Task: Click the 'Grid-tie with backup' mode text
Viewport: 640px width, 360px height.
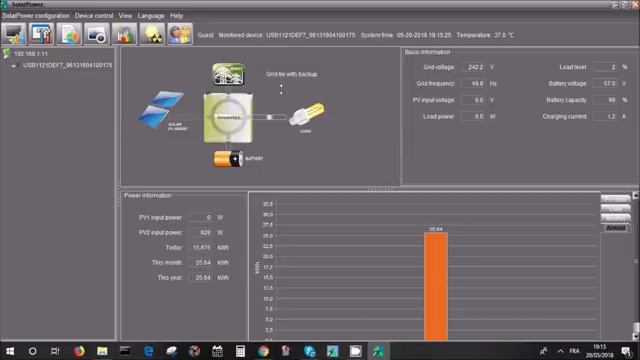Action: [x=291, y=74]
